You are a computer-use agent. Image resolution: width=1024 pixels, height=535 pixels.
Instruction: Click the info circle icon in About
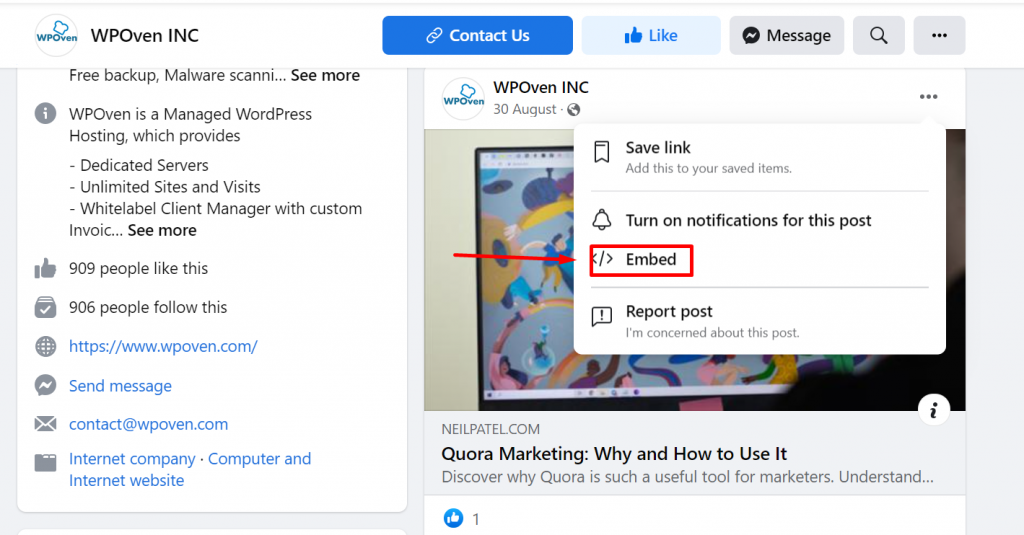coord(45,114)
